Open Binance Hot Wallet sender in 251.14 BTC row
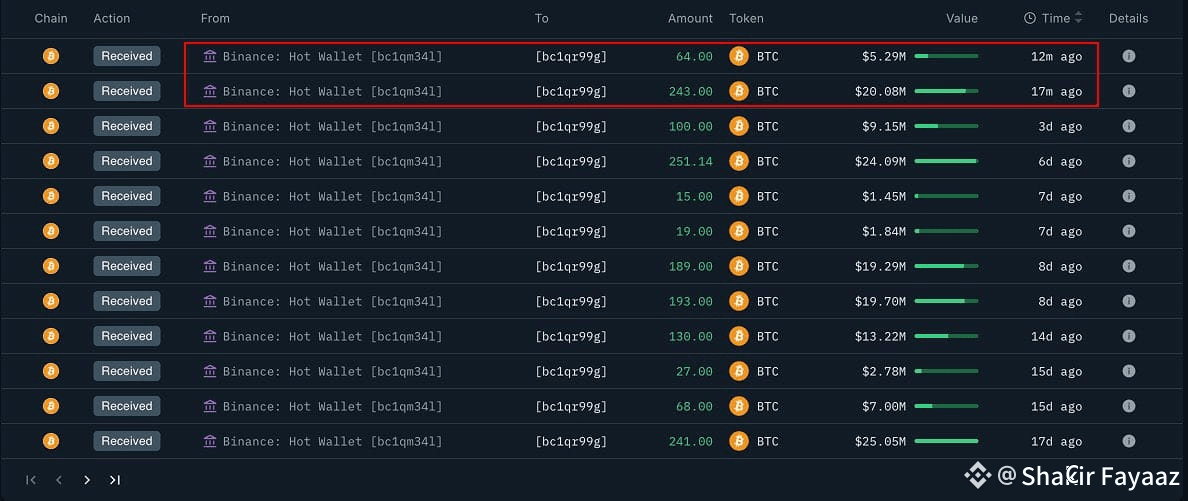 (x=332, y=161)
